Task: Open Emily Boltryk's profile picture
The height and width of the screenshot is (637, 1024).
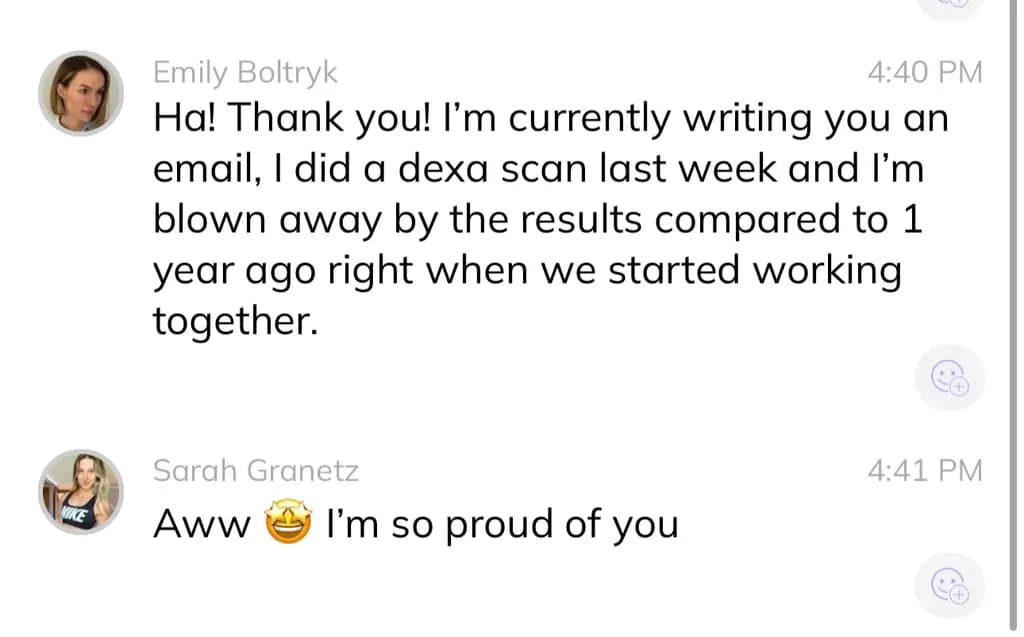Action: [80, 92]
